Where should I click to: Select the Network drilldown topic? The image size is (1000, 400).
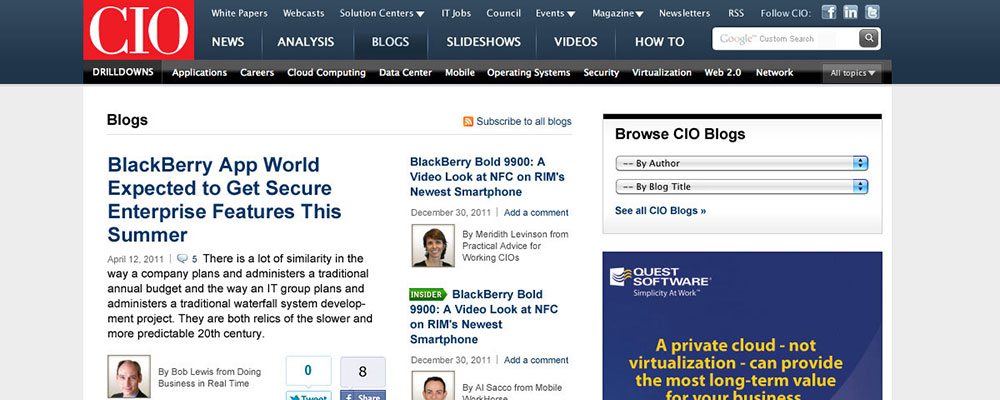pyautogui.click(x=774, y=73)
